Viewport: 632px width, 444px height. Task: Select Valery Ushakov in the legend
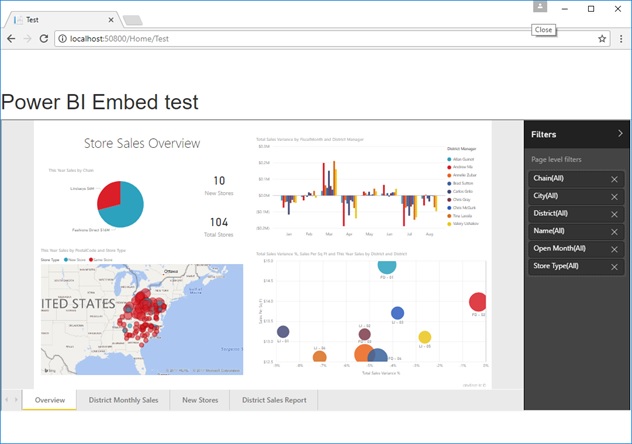coord(463,224)
